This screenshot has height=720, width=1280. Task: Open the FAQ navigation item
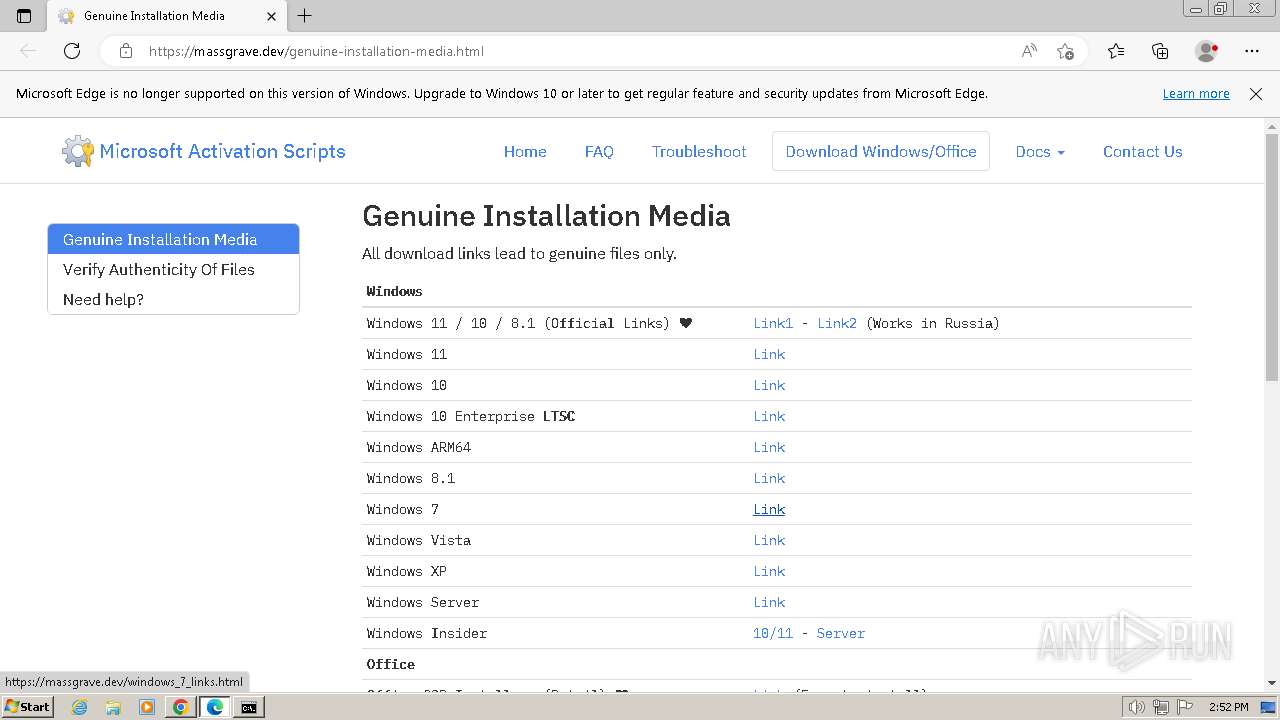click(599, 152)
